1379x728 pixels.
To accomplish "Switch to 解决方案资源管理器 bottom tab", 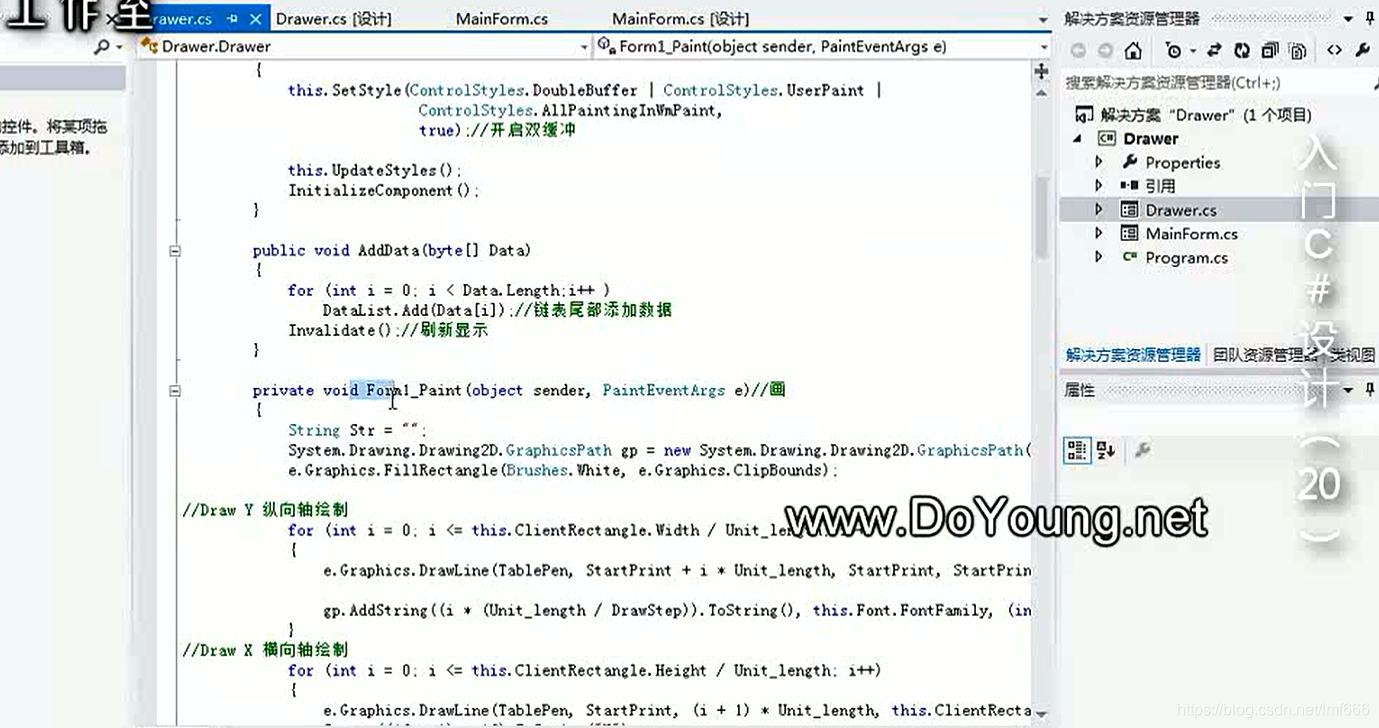I will tap(1133, 355).
